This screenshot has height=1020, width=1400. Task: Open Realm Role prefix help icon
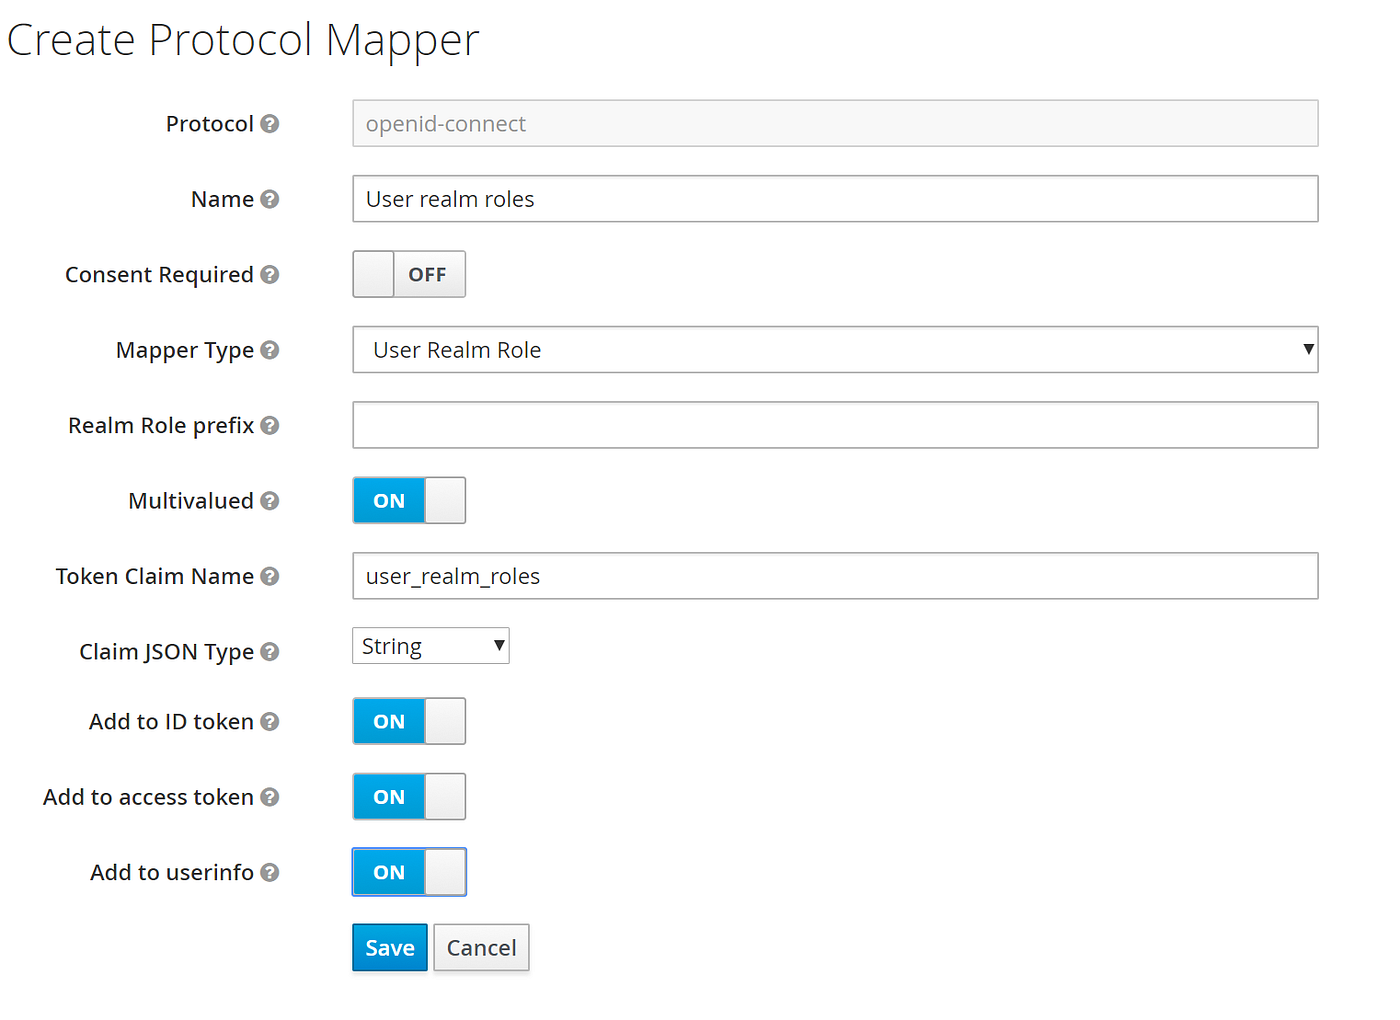tap(270, 425)
